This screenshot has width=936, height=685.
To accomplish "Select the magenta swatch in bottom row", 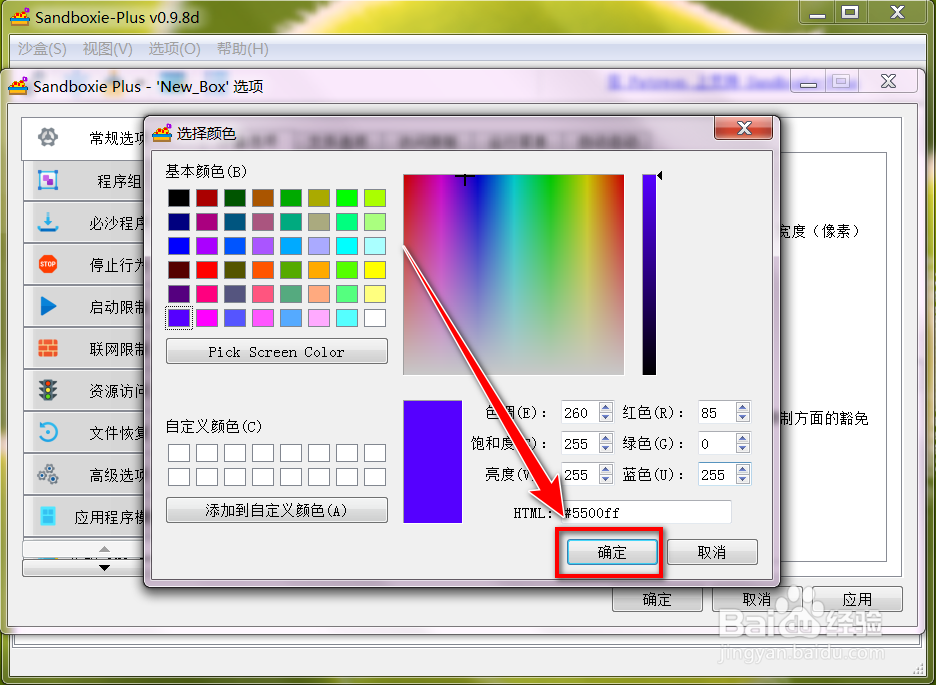I will [207, 318].
